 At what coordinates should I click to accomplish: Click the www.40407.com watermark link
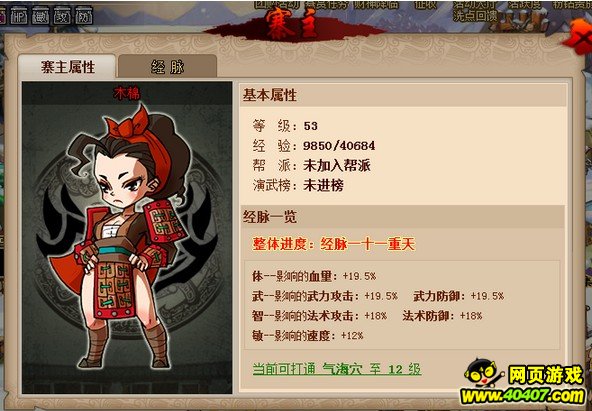[x=523, y=396]
